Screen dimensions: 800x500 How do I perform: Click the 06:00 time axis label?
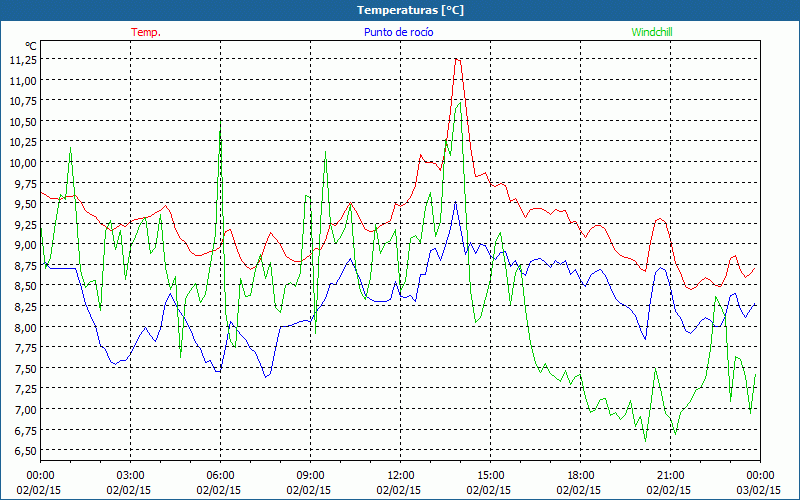[x=220, y=476]
